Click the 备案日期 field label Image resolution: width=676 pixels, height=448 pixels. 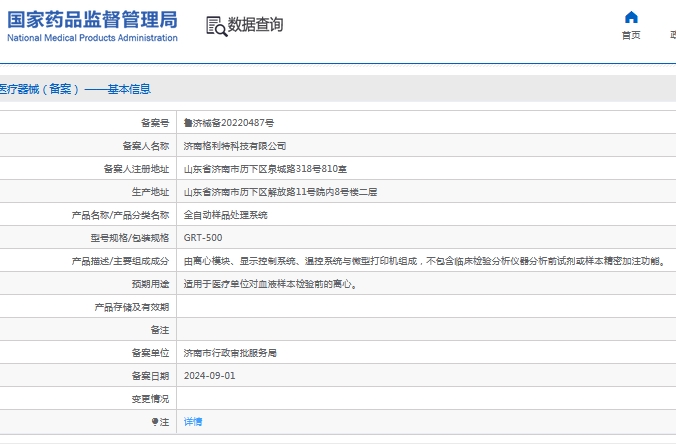pyautogui.click(x=150, y=376)
